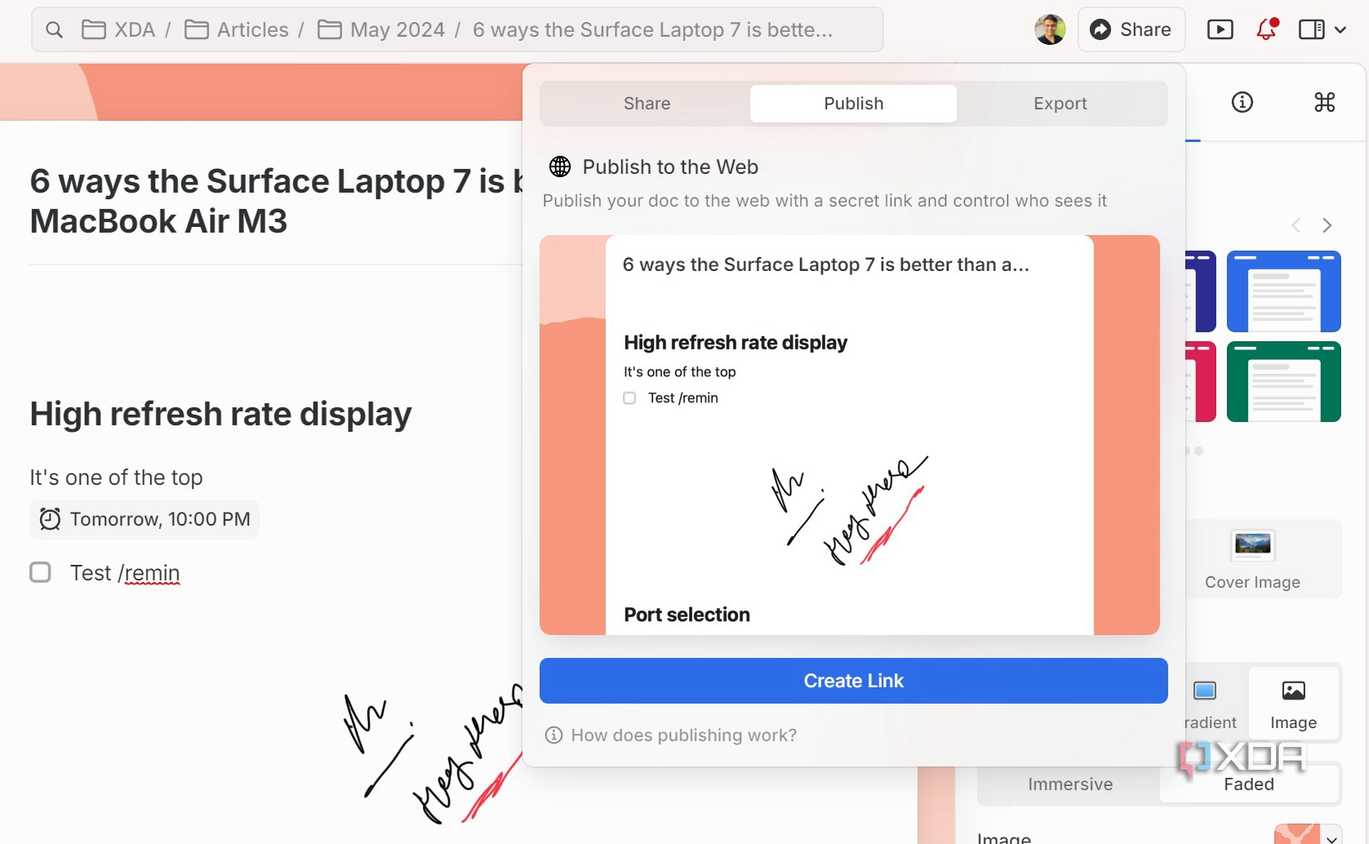The width and height of the screenshot is (1369, 844).
Task: Expand the sidebar layout dropdown arrow
Action: (1340, 31)
